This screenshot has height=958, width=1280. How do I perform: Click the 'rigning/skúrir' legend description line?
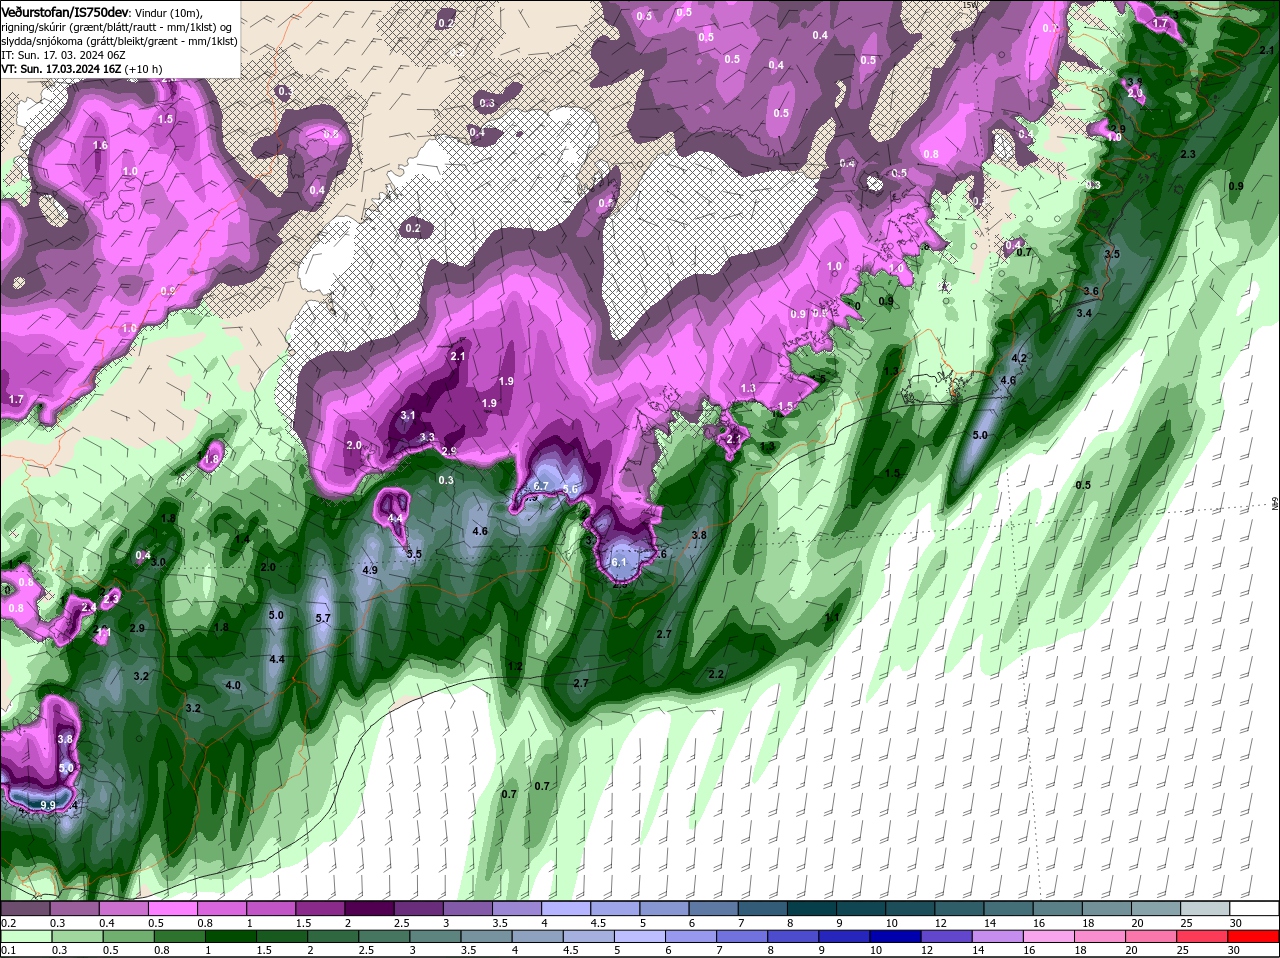pos(116,27)
